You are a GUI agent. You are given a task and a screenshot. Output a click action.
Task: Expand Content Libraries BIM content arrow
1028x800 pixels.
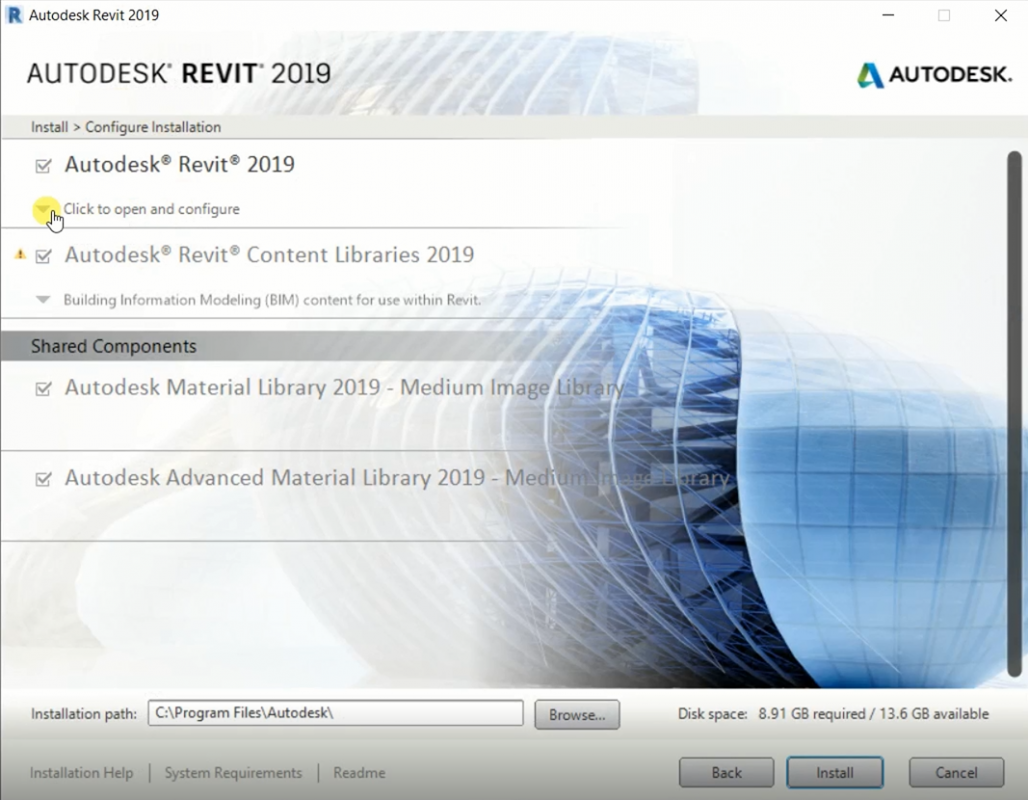point(43,299)
